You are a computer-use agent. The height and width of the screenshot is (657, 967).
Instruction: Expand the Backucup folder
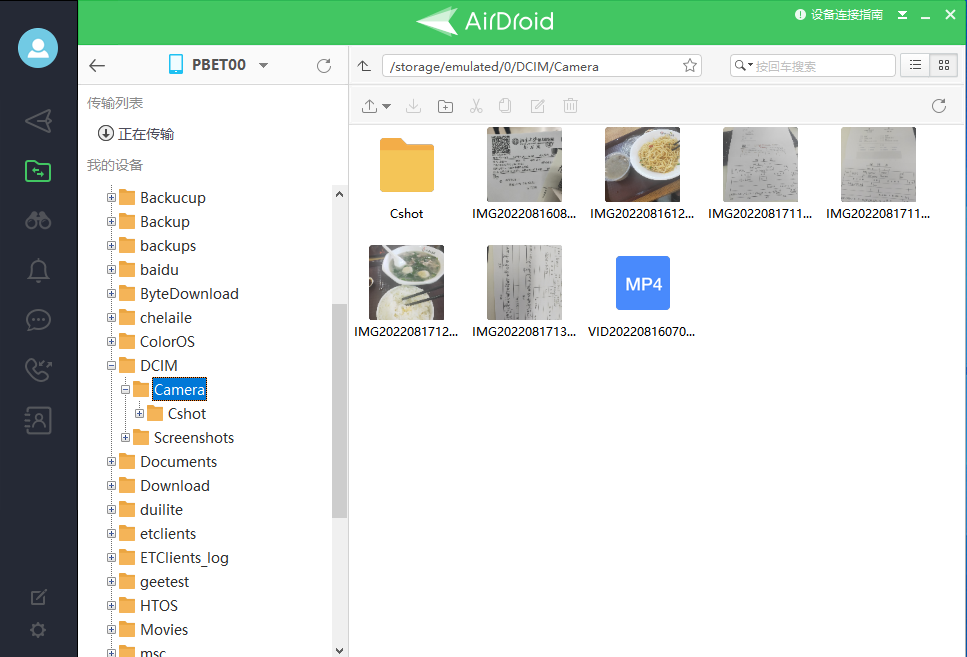(x=112, y=197)
